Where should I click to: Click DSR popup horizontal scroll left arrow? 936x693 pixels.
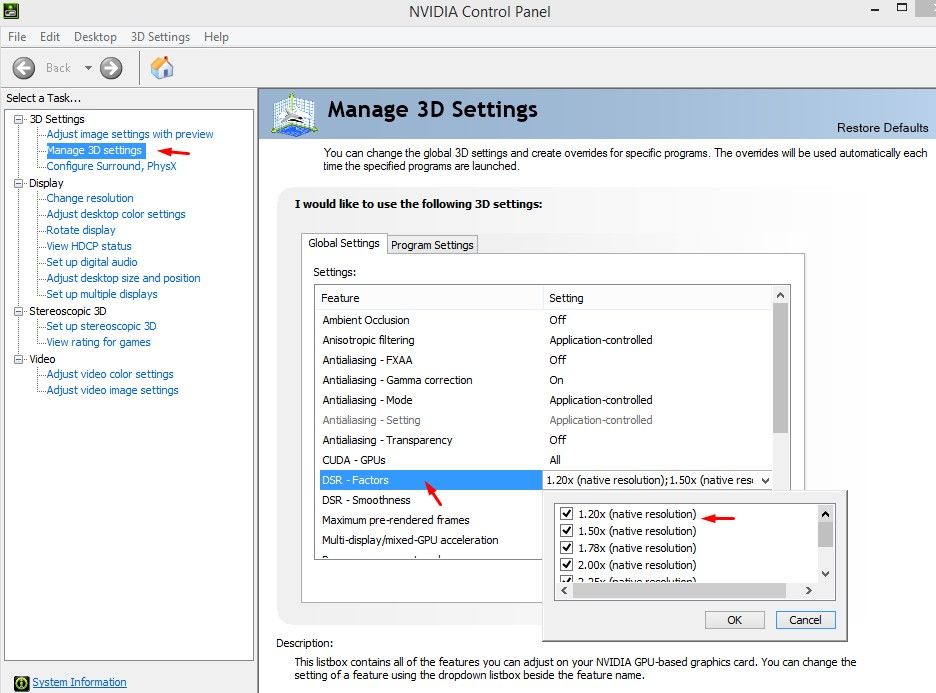pos(564,590)
